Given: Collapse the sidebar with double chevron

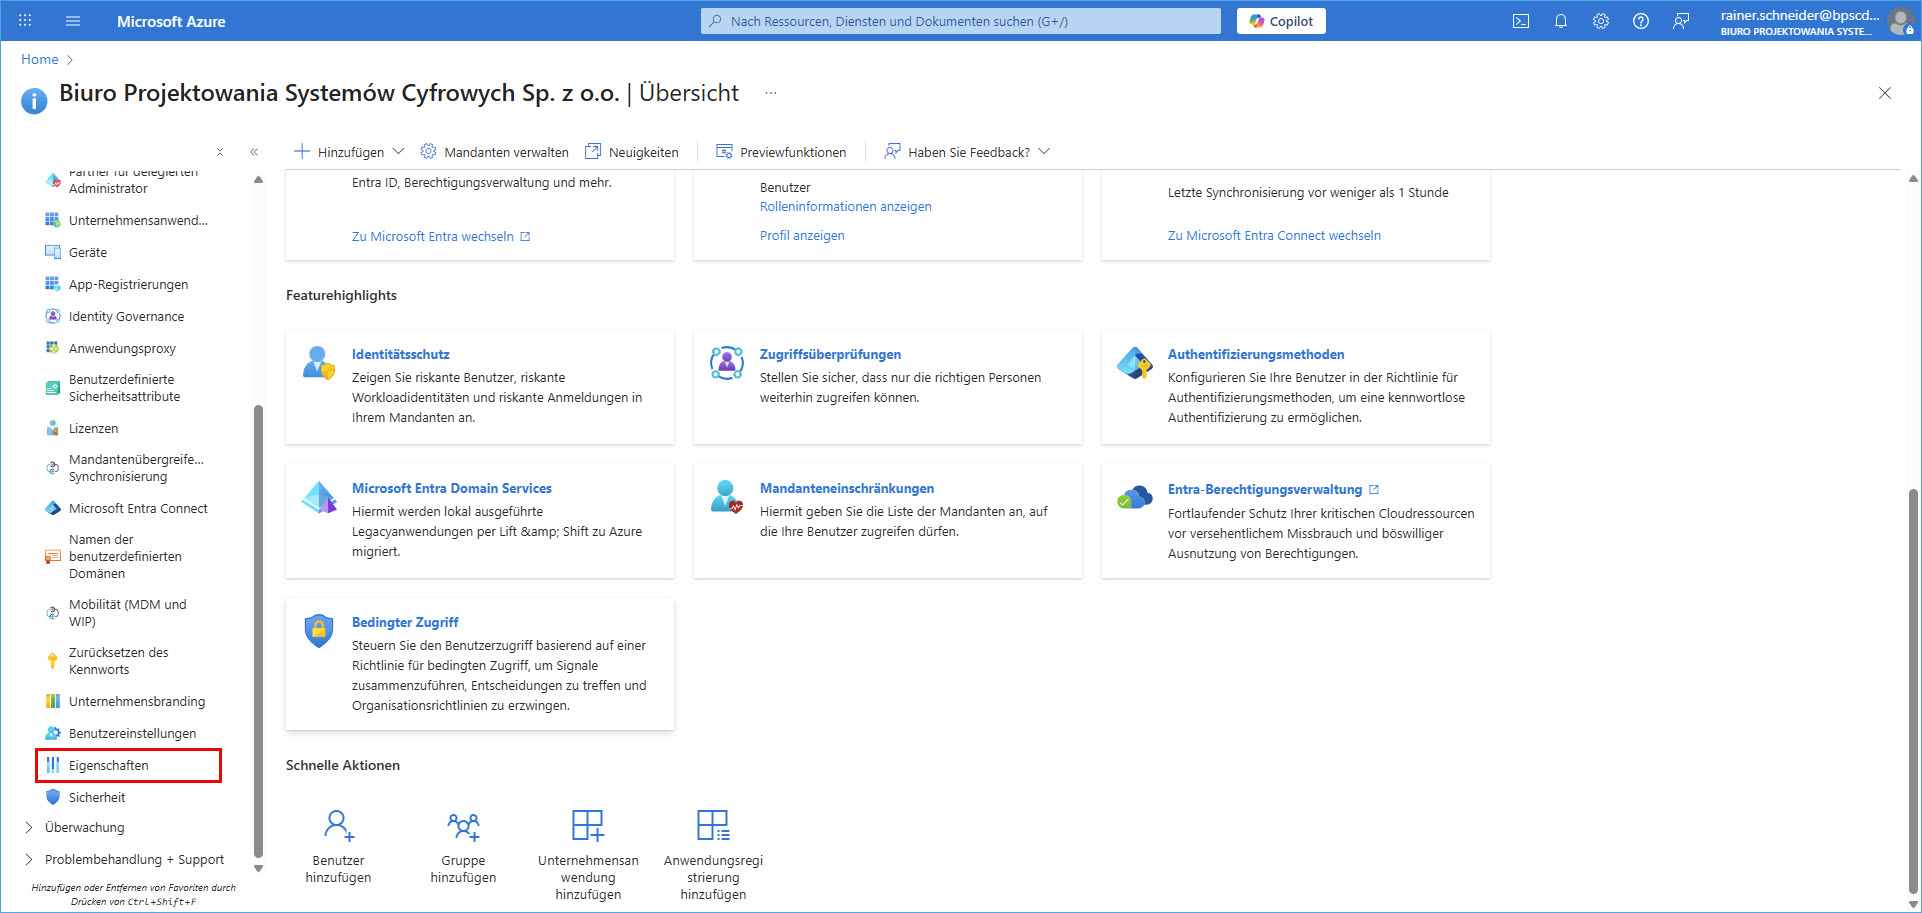Looking at the screenshot, I should click(x=254, y=152).
